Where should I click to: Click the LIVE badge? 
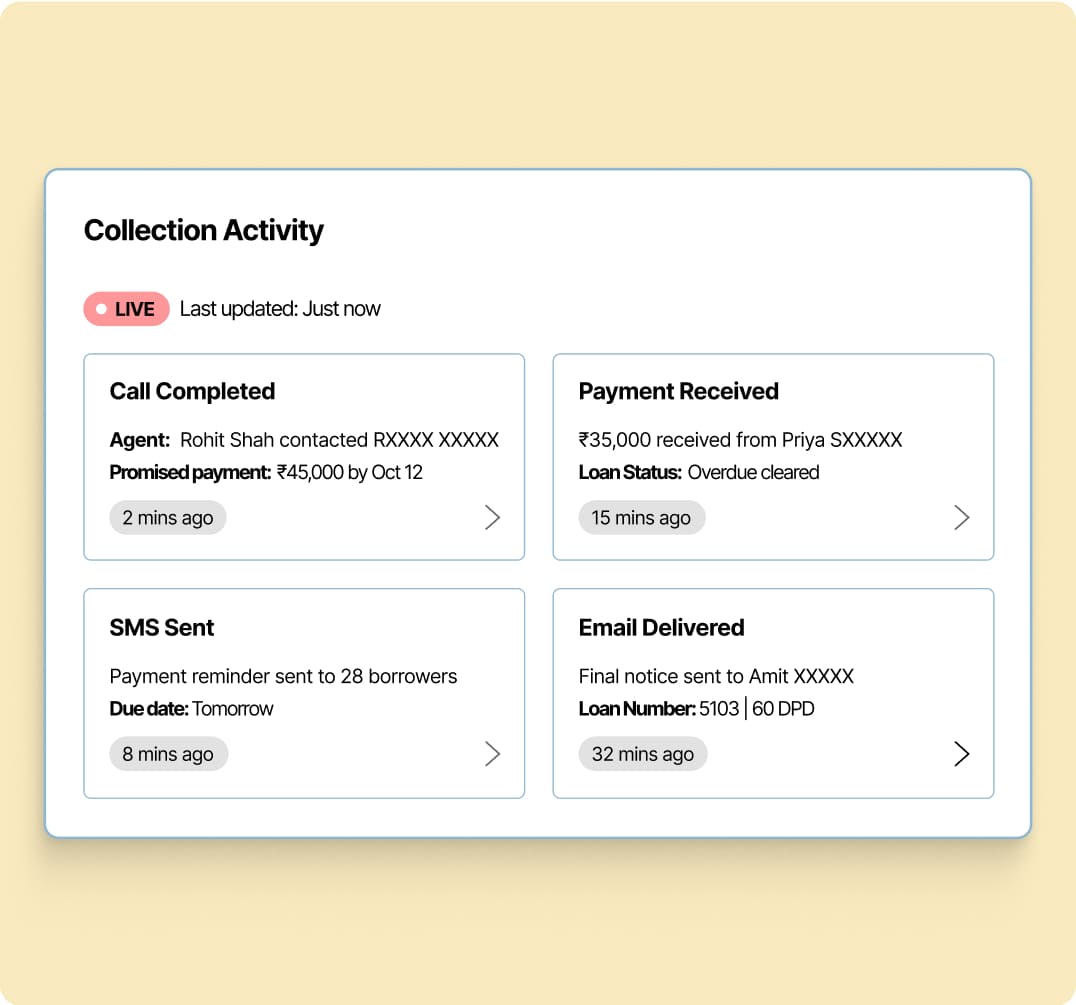click(126, 308)
